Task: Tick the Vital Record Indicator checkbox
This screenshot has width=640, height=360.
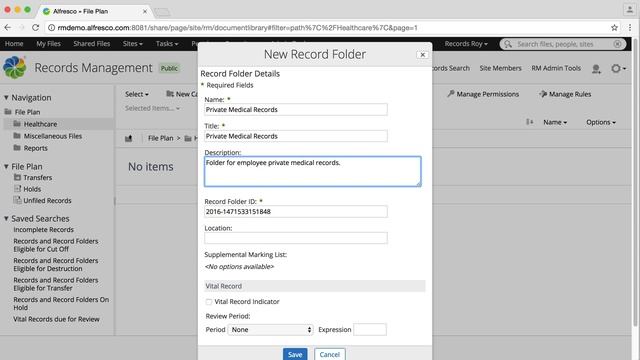Action: tap(209, 302)
